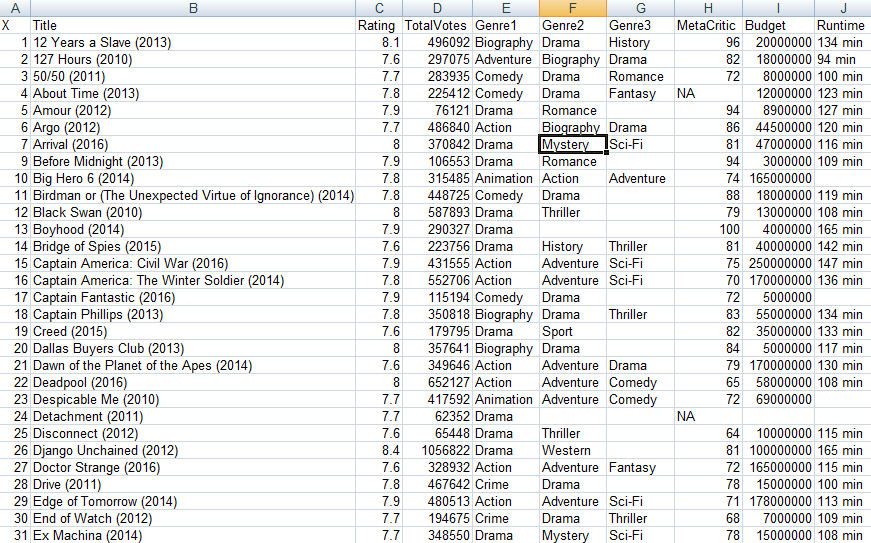
Task: Click TotalVotes 587893 for Black Swan
Action: [437, 213]
